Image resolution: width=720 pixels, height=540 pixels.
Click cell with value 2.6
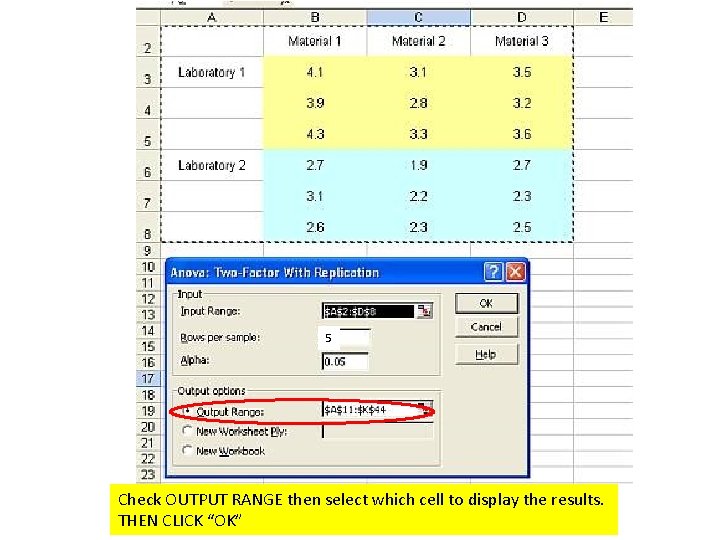(315, 227)
